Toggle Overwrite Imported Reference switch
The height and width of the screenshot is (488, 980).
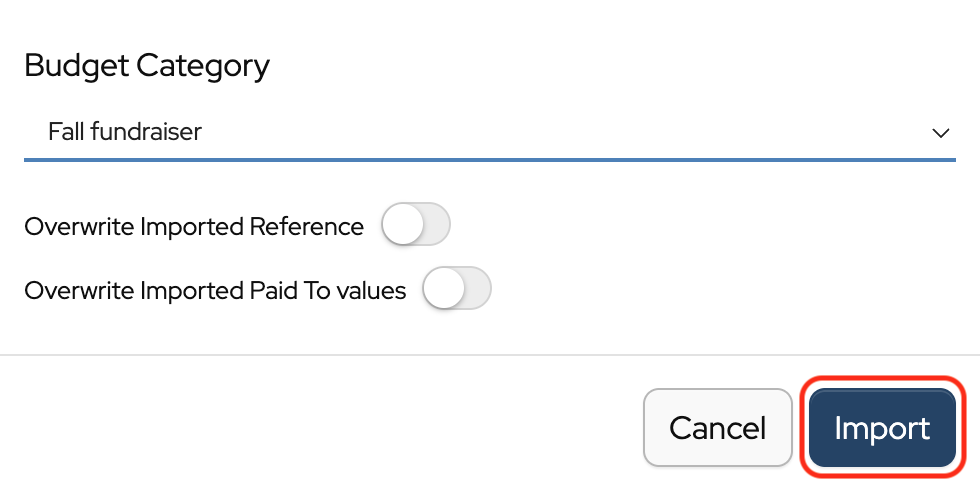click(x=416, y=226)
